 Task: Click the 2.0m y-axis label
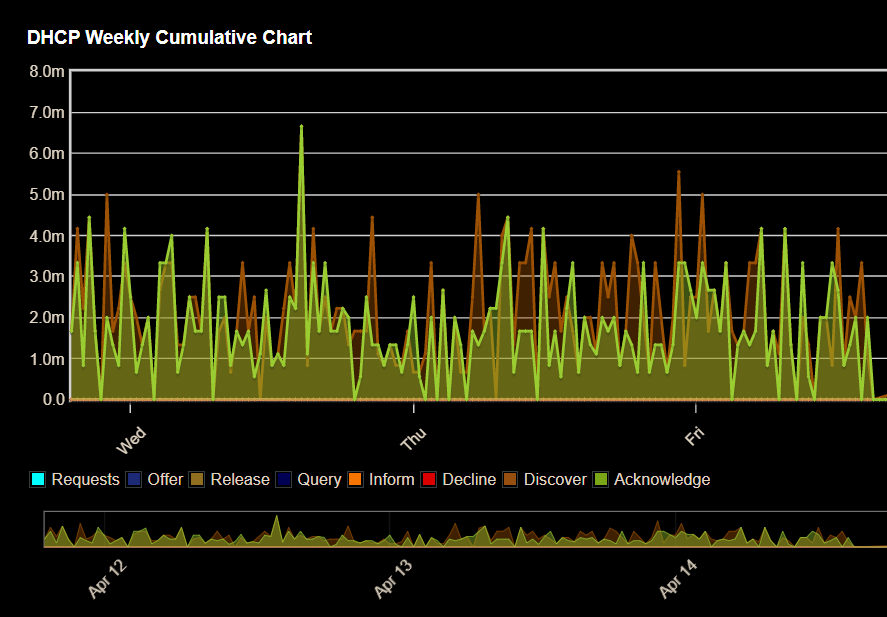coord(47,318)
